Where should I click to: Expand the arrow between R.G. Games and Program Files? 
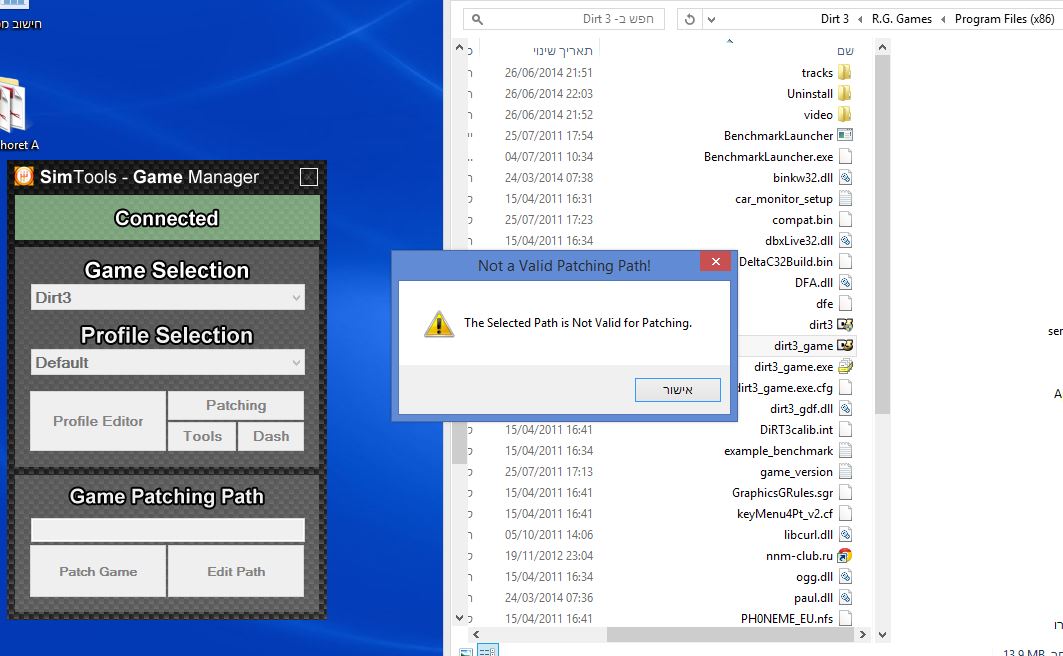coord(943,19)
